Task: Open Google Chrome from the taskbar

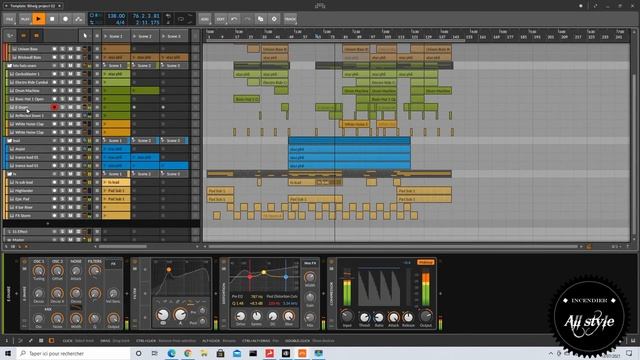Action: pyautogui.click(x=188, y=353)
